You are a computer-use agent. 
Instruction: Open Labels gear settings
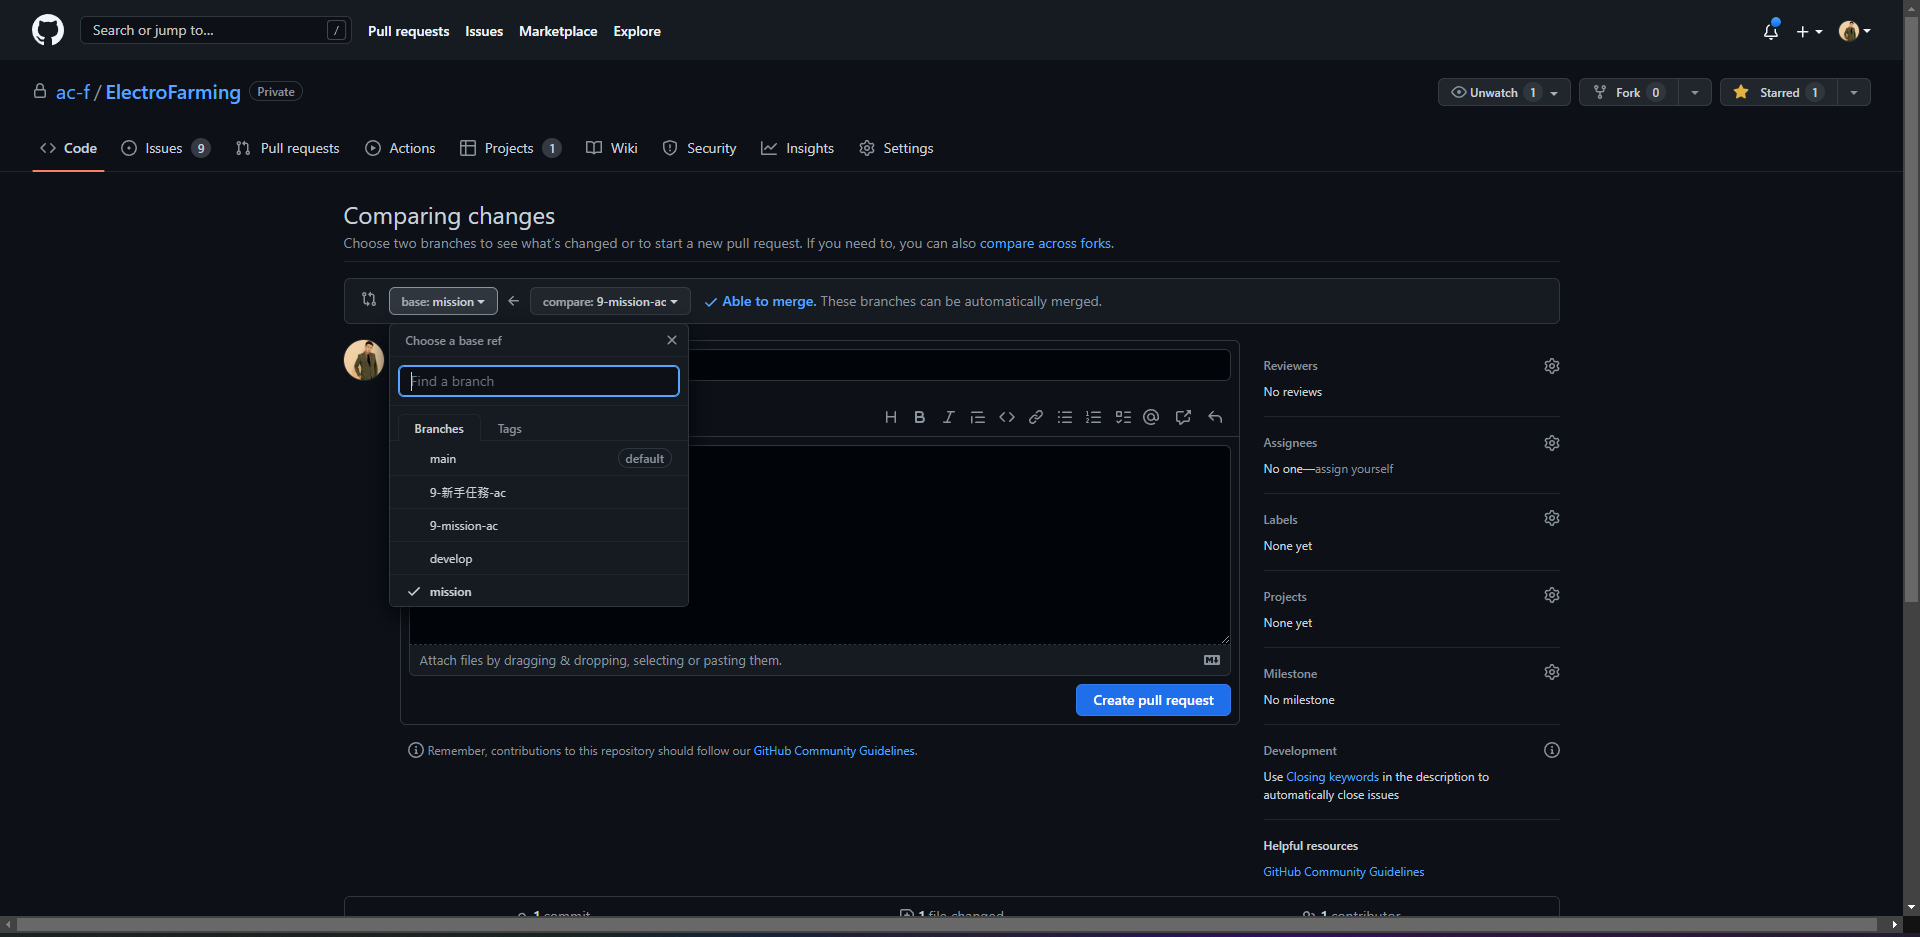(1552, 518)
